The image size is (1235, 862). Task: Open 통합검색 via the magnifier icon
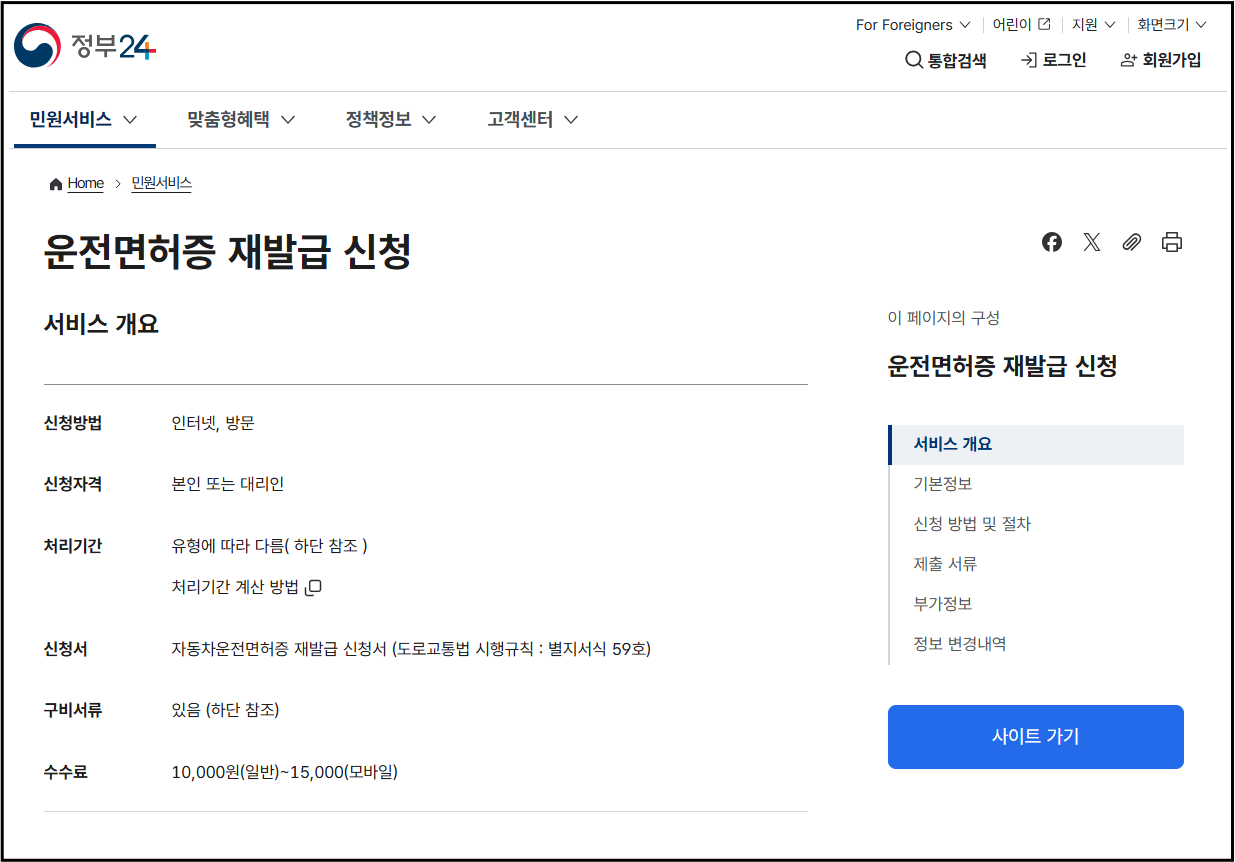tap(912, 60)
